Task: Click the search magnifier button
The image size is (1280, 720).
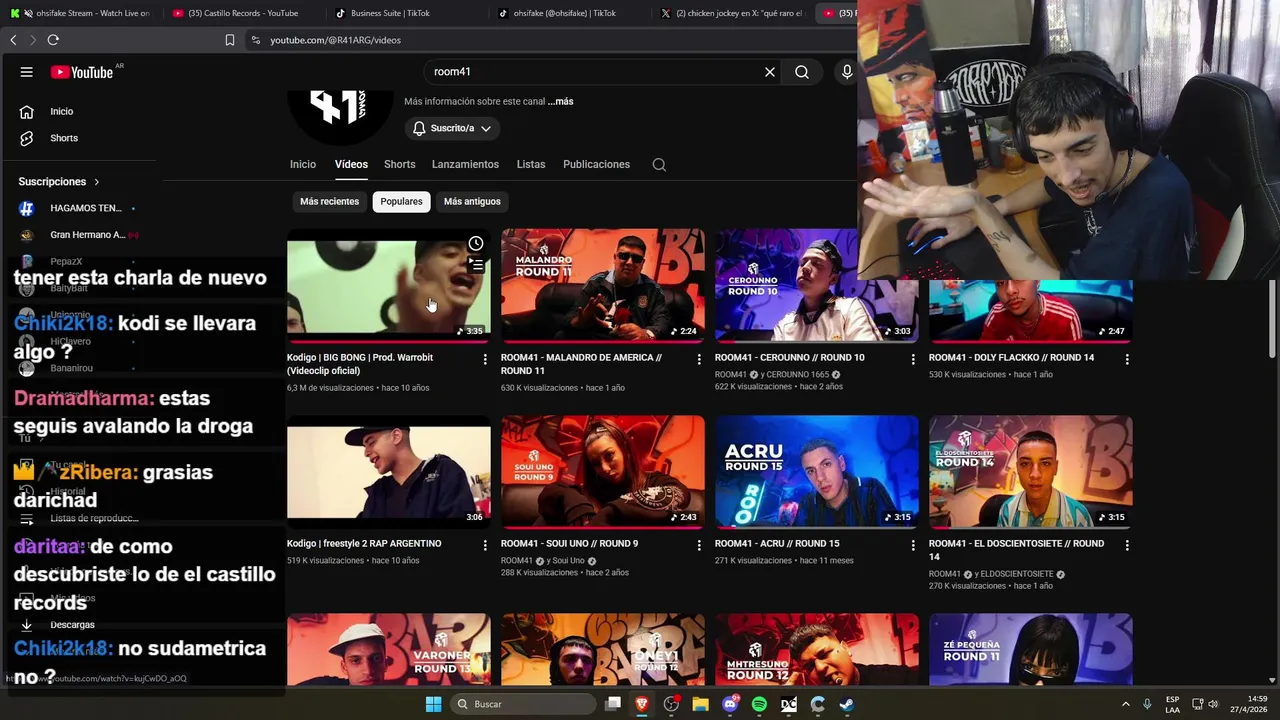Action: click(802, 72)
